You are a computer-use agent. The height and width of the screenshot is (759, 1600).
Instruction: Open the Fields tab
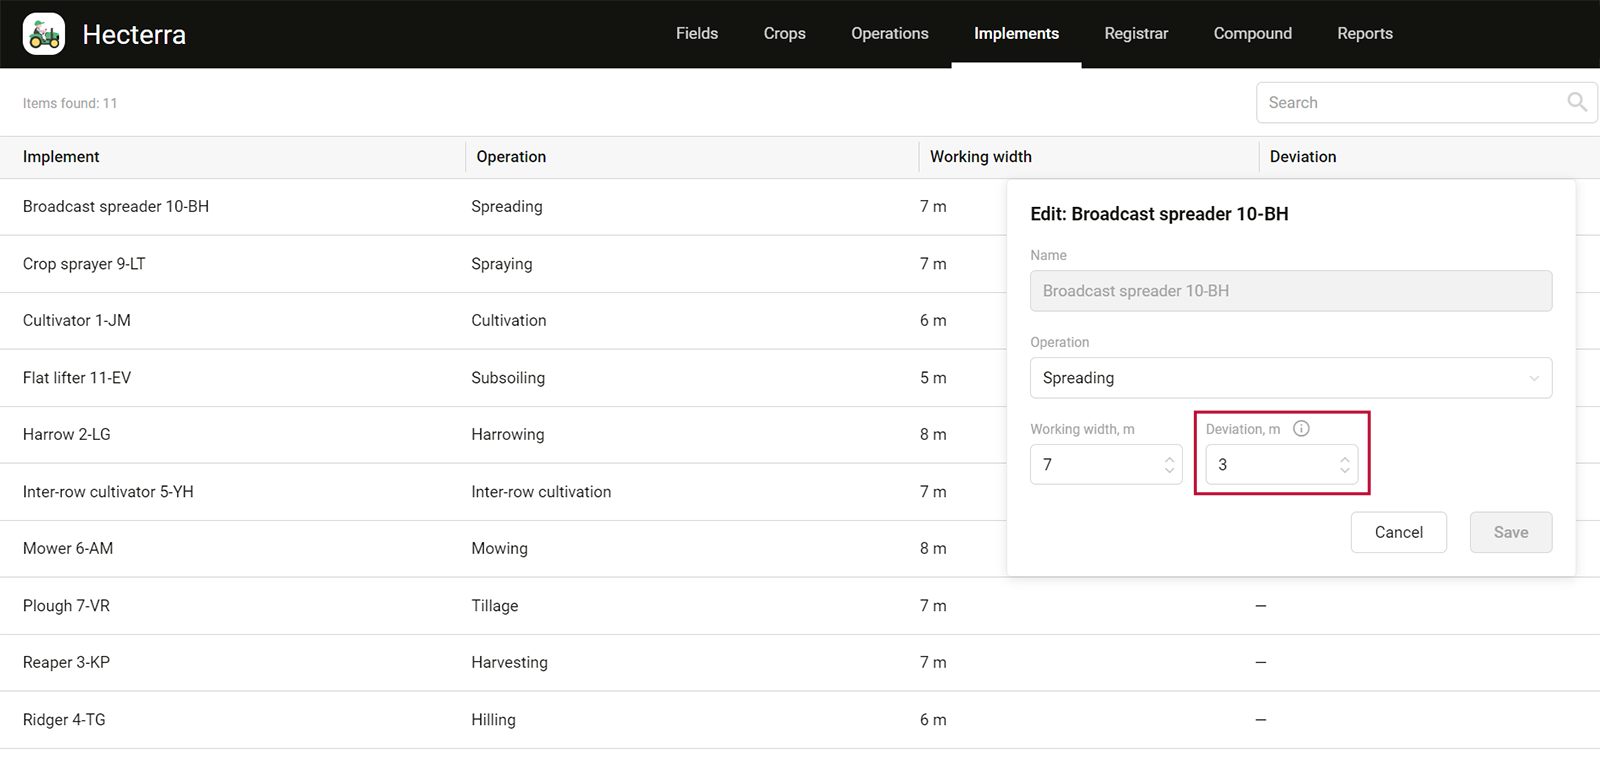click(x=696, y=34)
